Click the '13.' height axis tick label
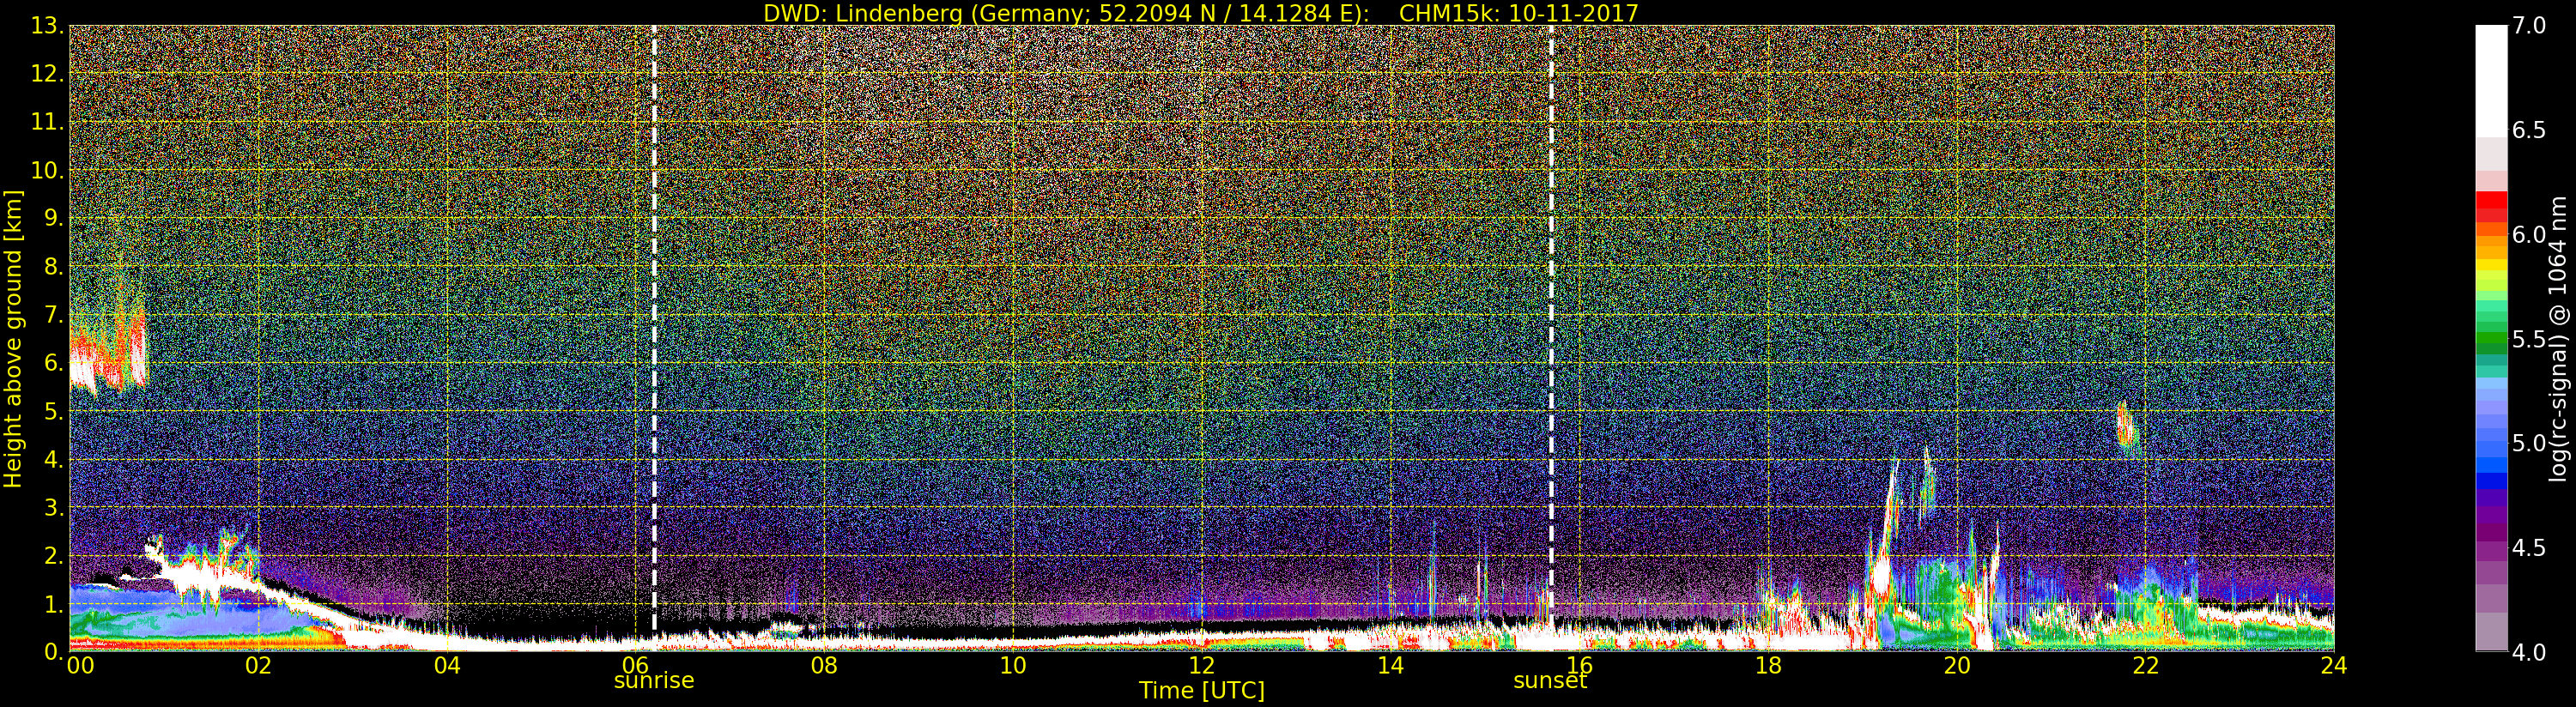The height and width of the screenshot is (707, 2576). click(x=48, y=26)
